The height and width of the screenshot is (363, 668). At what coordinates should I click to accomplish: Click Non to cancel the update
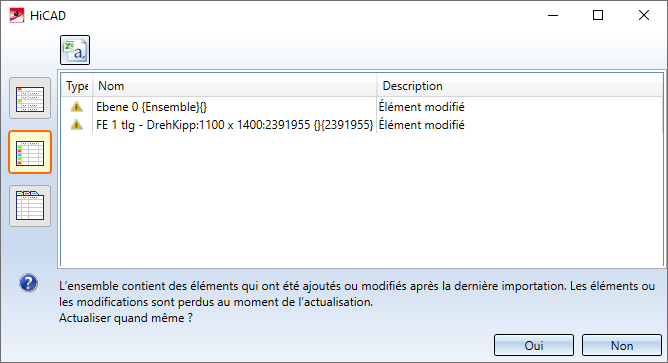(622, 345)
